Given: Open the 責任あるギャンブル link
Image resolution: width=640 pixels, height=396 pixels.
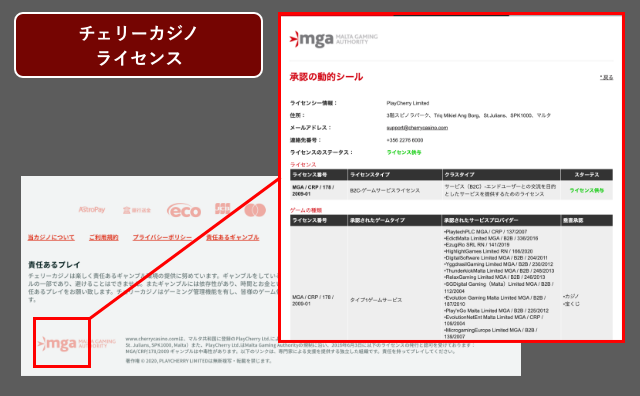Looking at the screenshot, I should point(232,237).
